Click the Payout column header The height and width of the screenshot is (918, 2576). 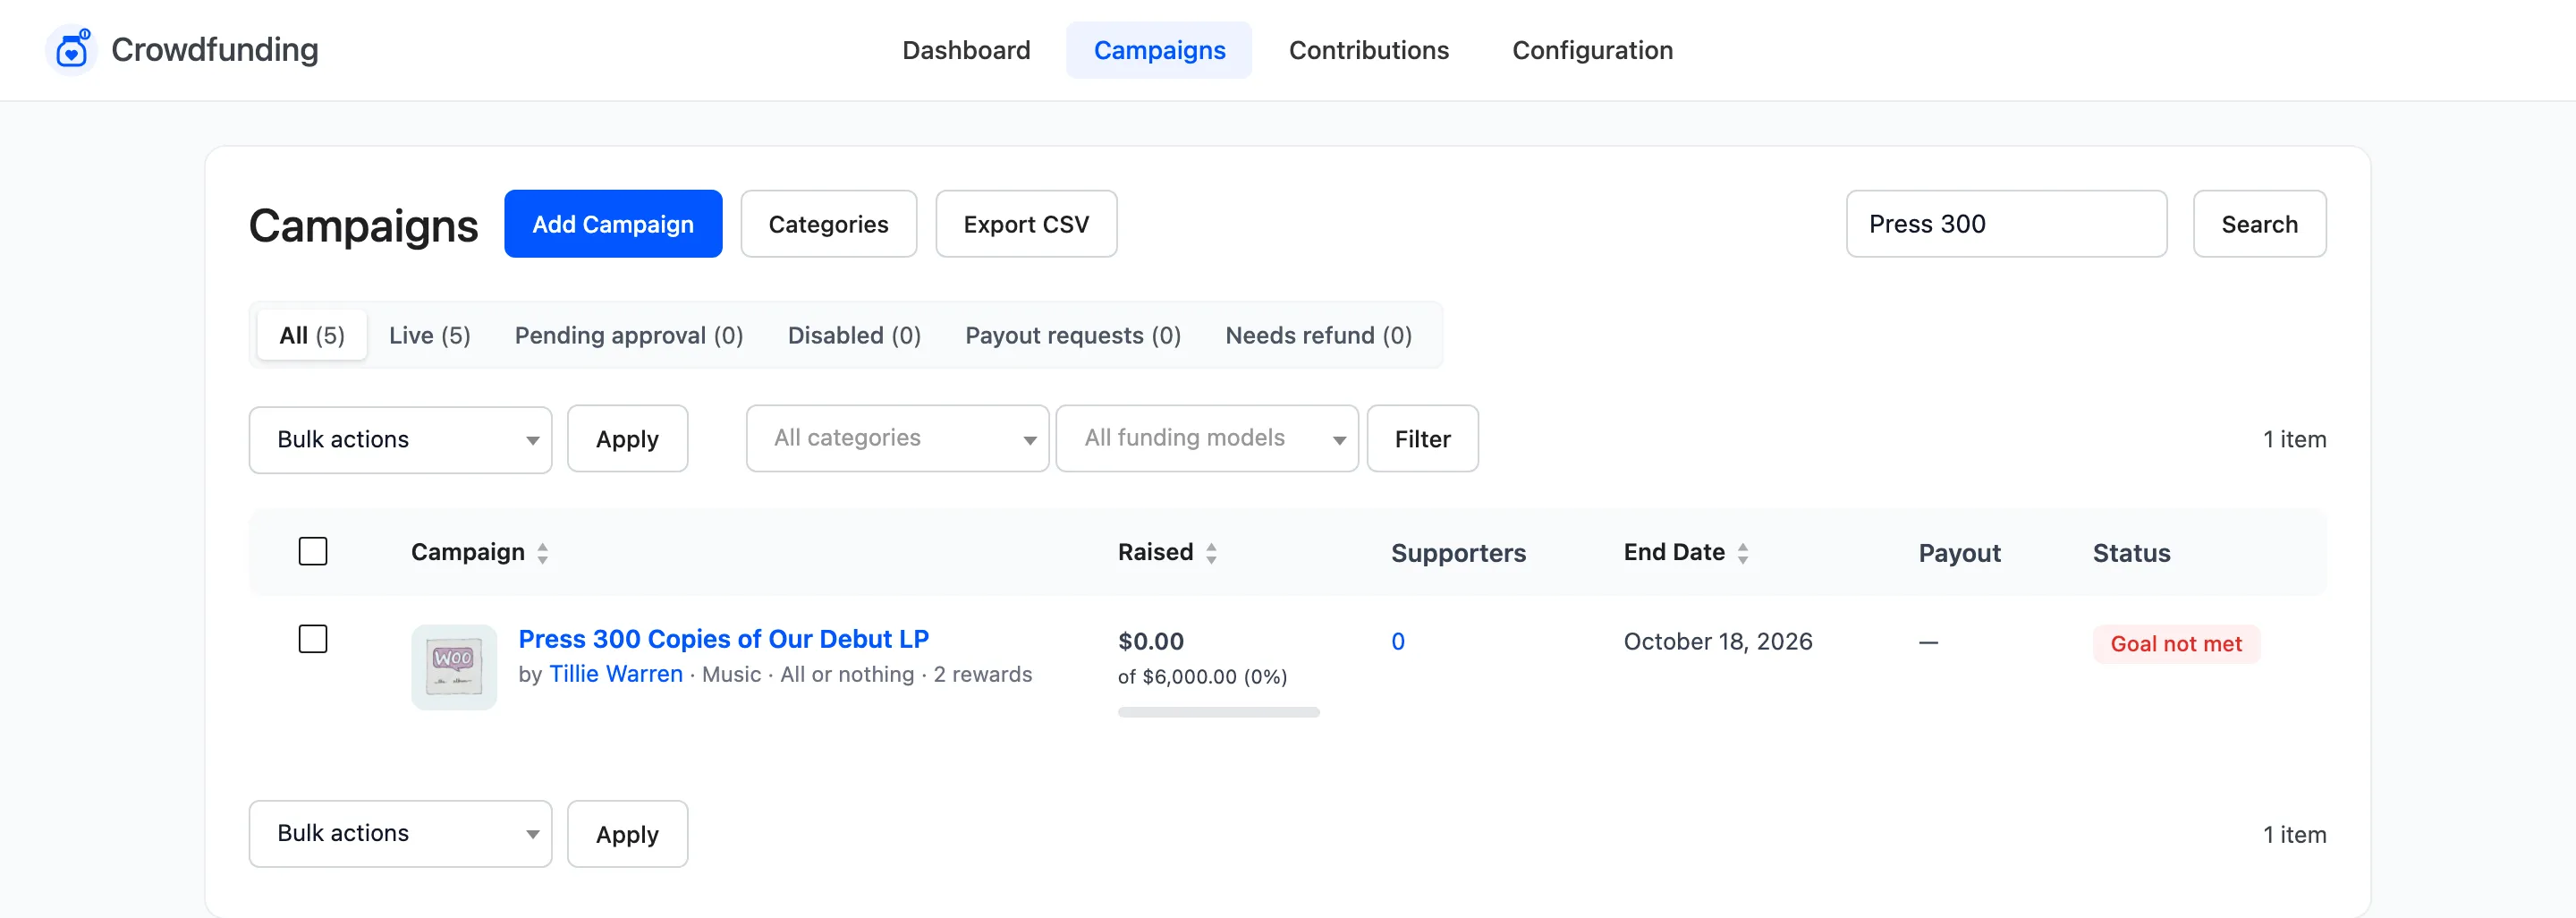click(x=1959, y=553)
